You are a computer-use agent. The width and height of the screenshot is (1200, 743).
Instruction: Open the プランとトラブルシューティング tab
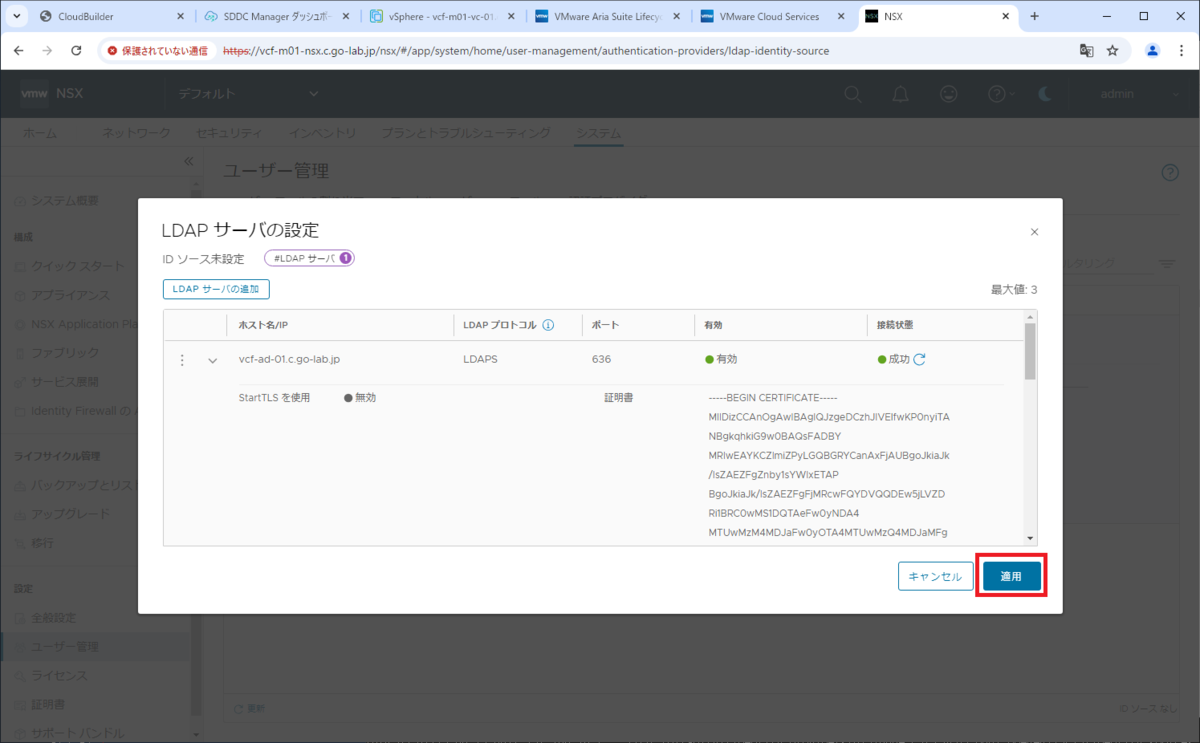pos(466,133)
